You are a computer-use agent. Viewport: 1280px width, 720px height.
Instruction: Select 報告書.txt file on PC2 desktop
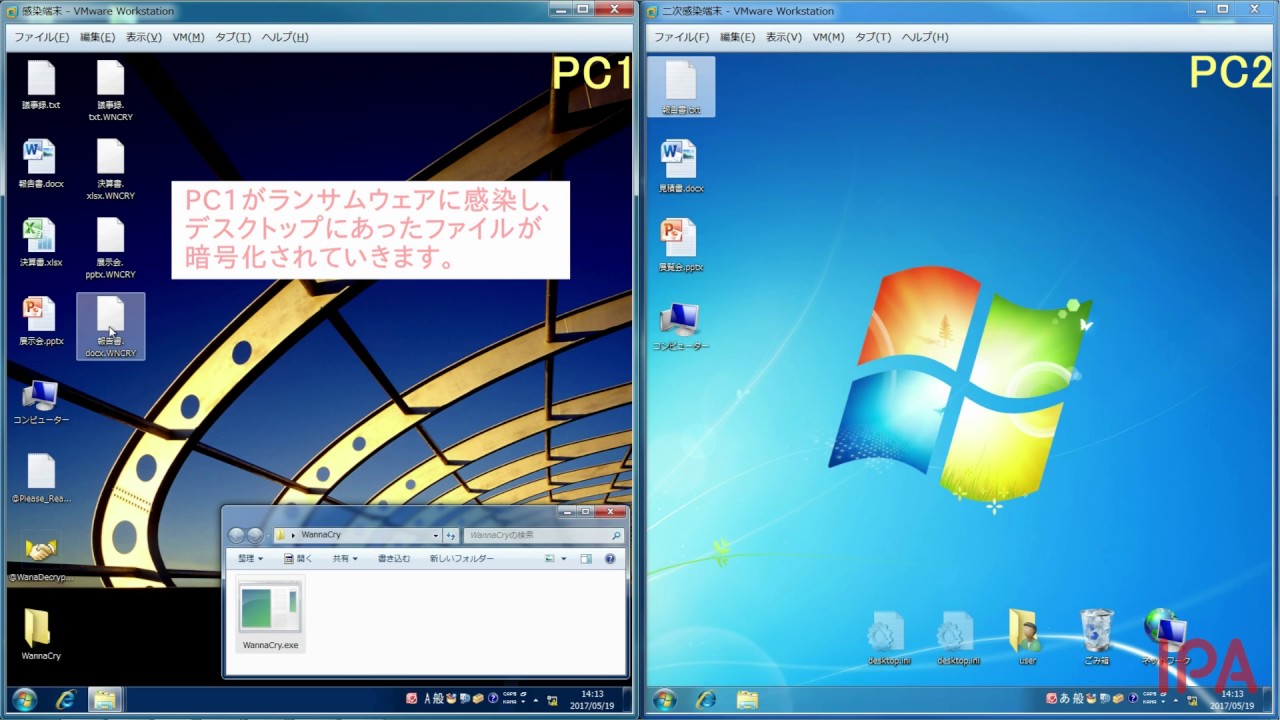pyautogui.click(x=681, y=87)
